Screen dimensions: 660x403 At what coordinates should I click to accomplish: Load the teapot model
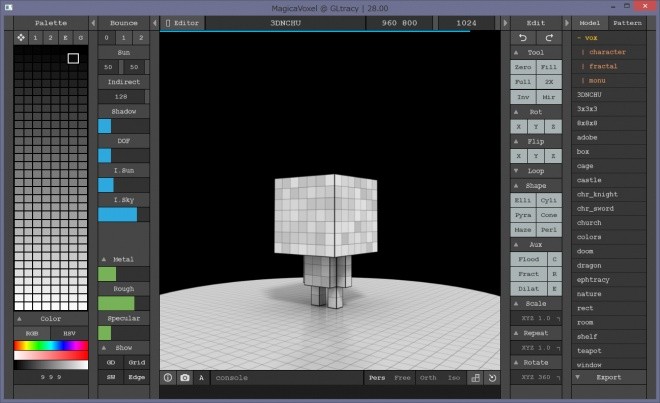point(589,350)
